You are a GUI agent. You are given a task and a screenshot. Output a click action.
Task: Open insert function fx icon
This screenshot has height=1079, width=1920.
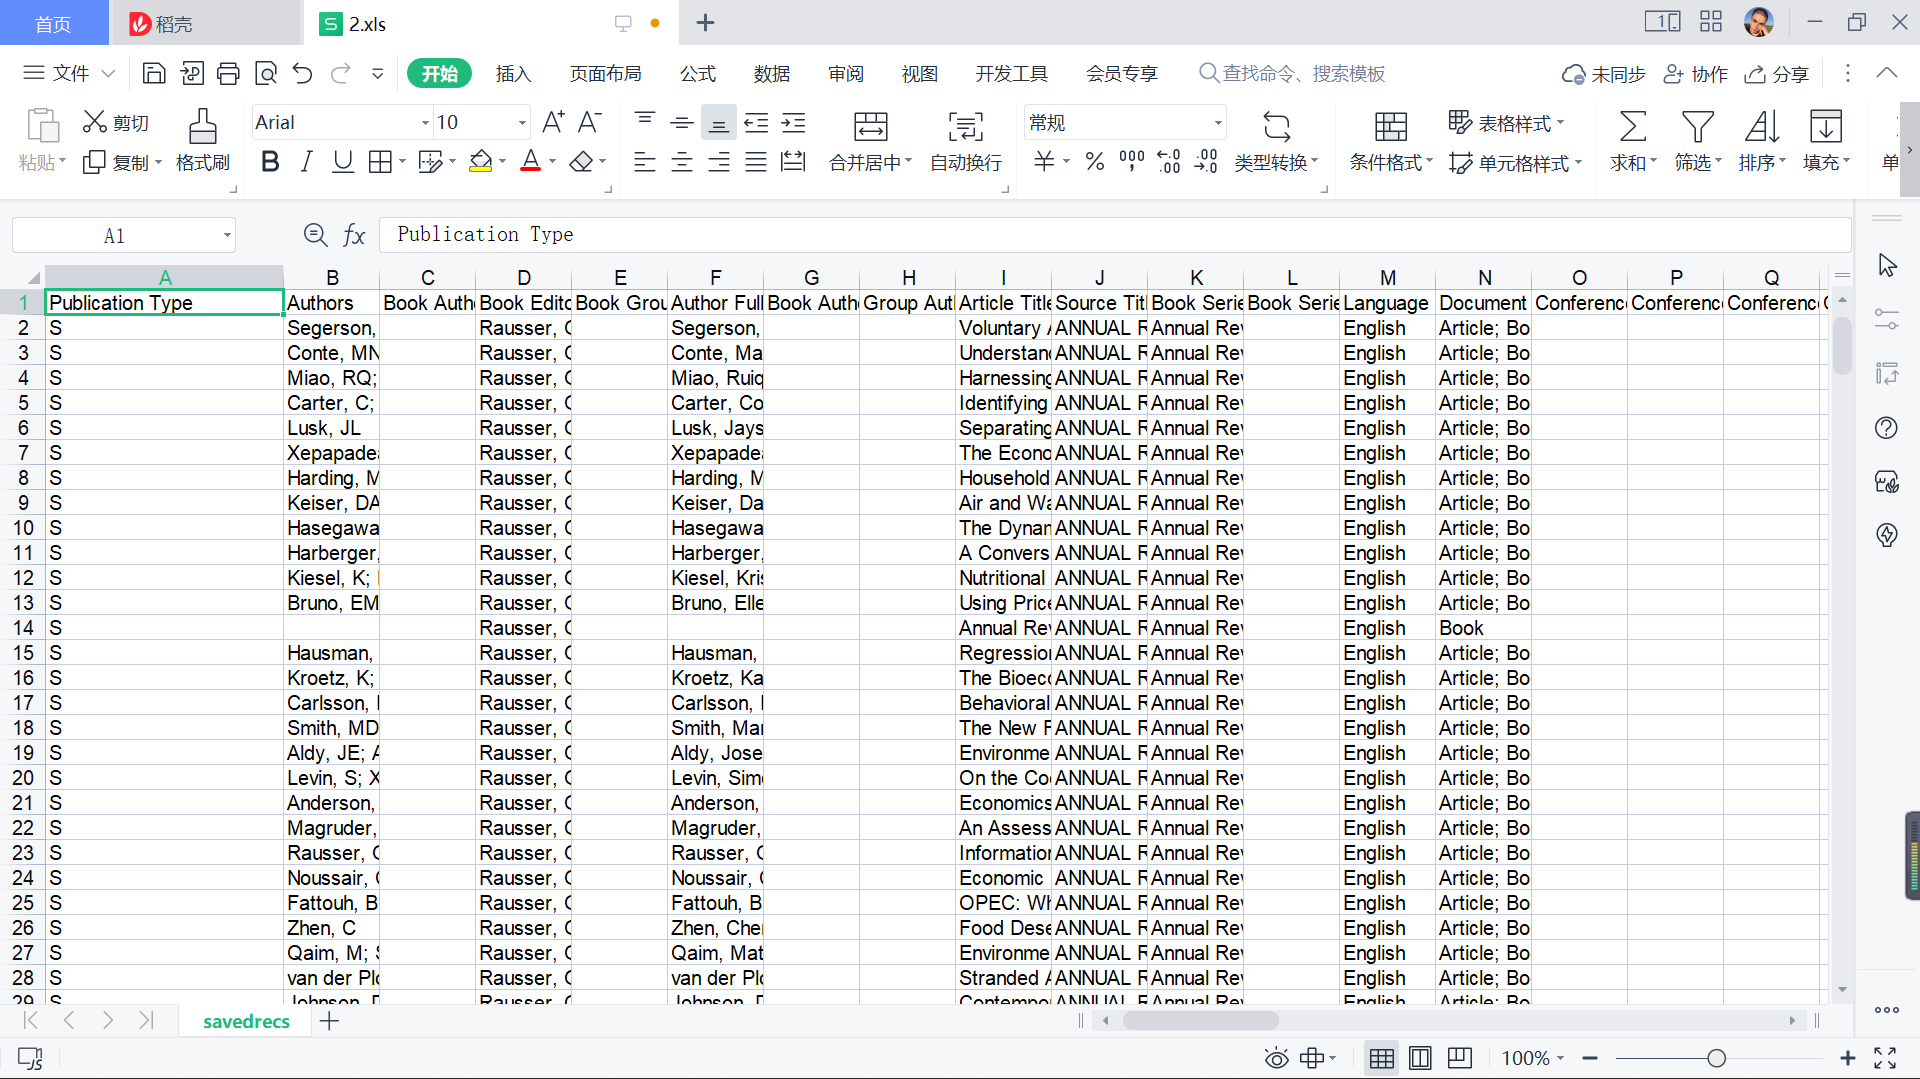click(x=354, y=235)
